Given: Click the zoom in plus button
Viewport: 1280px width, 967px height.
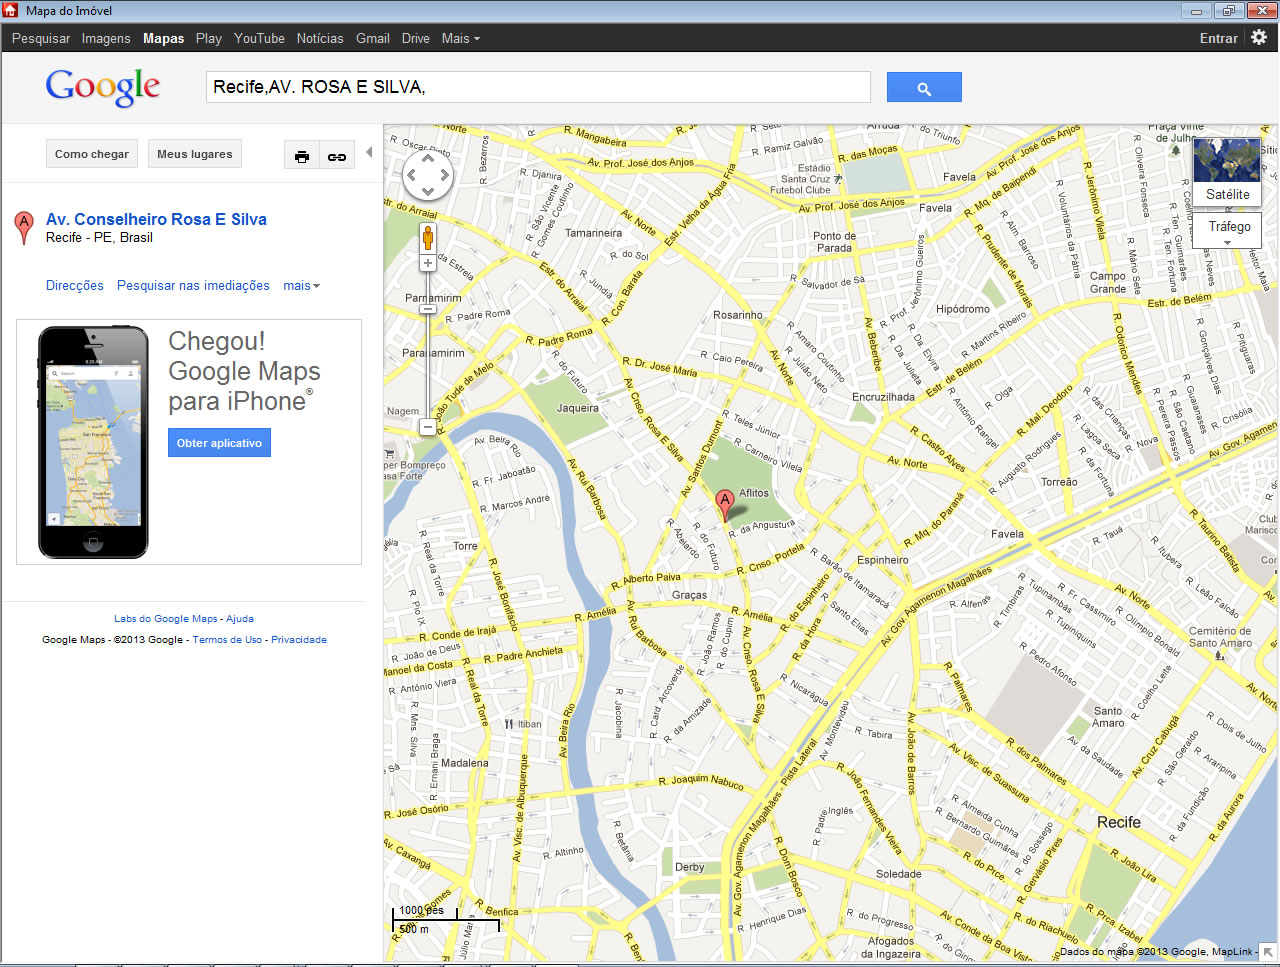Looking at the screenshot, I should [428, 263].
